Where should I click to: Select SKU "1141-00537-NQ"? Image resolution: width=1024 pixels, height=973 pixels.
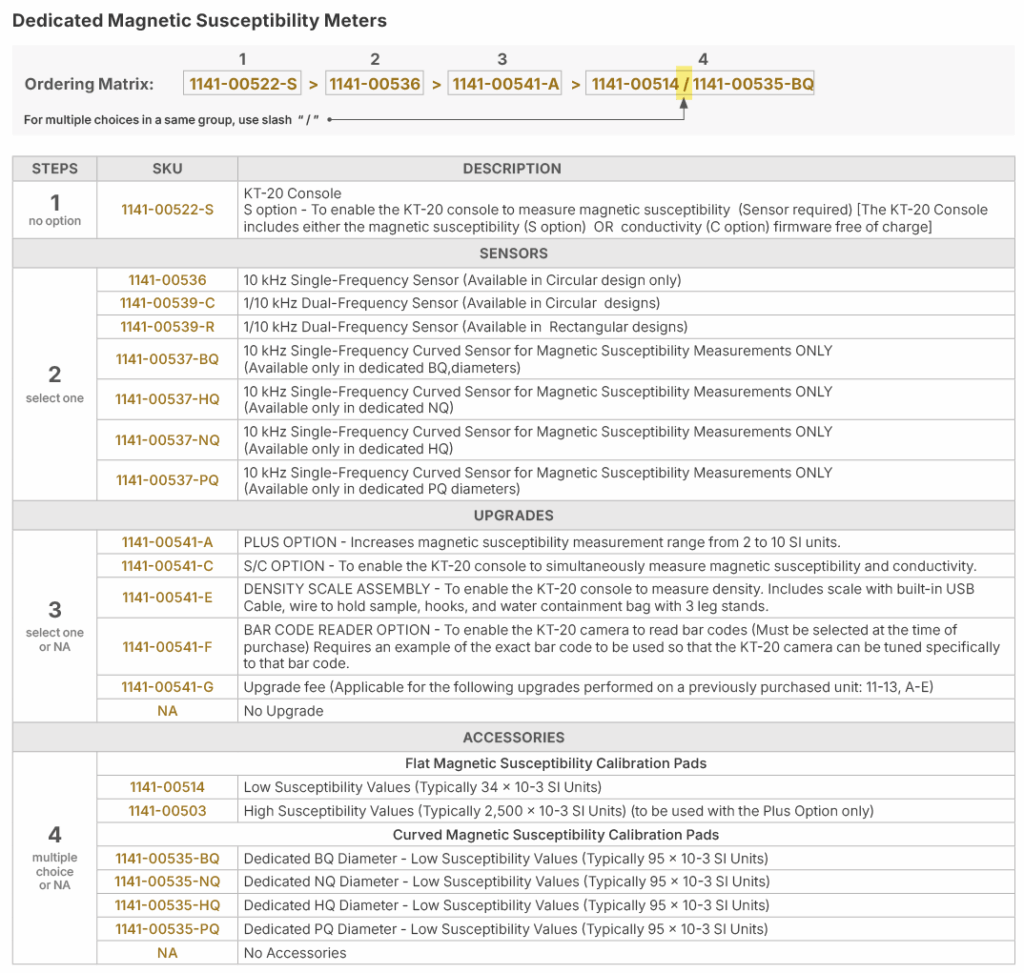(167, 440)
